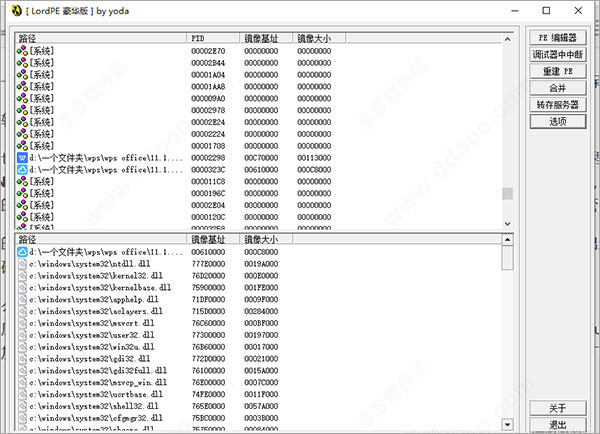Click the system icon of process PID 00002E24

pos(22,122)
